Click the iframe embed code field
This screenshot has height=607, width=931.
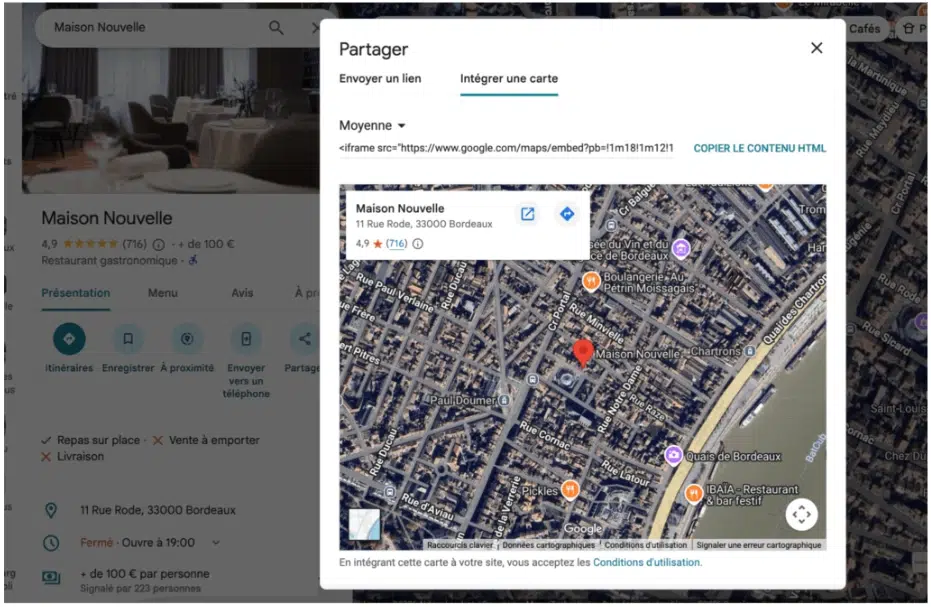click(506, 148)
